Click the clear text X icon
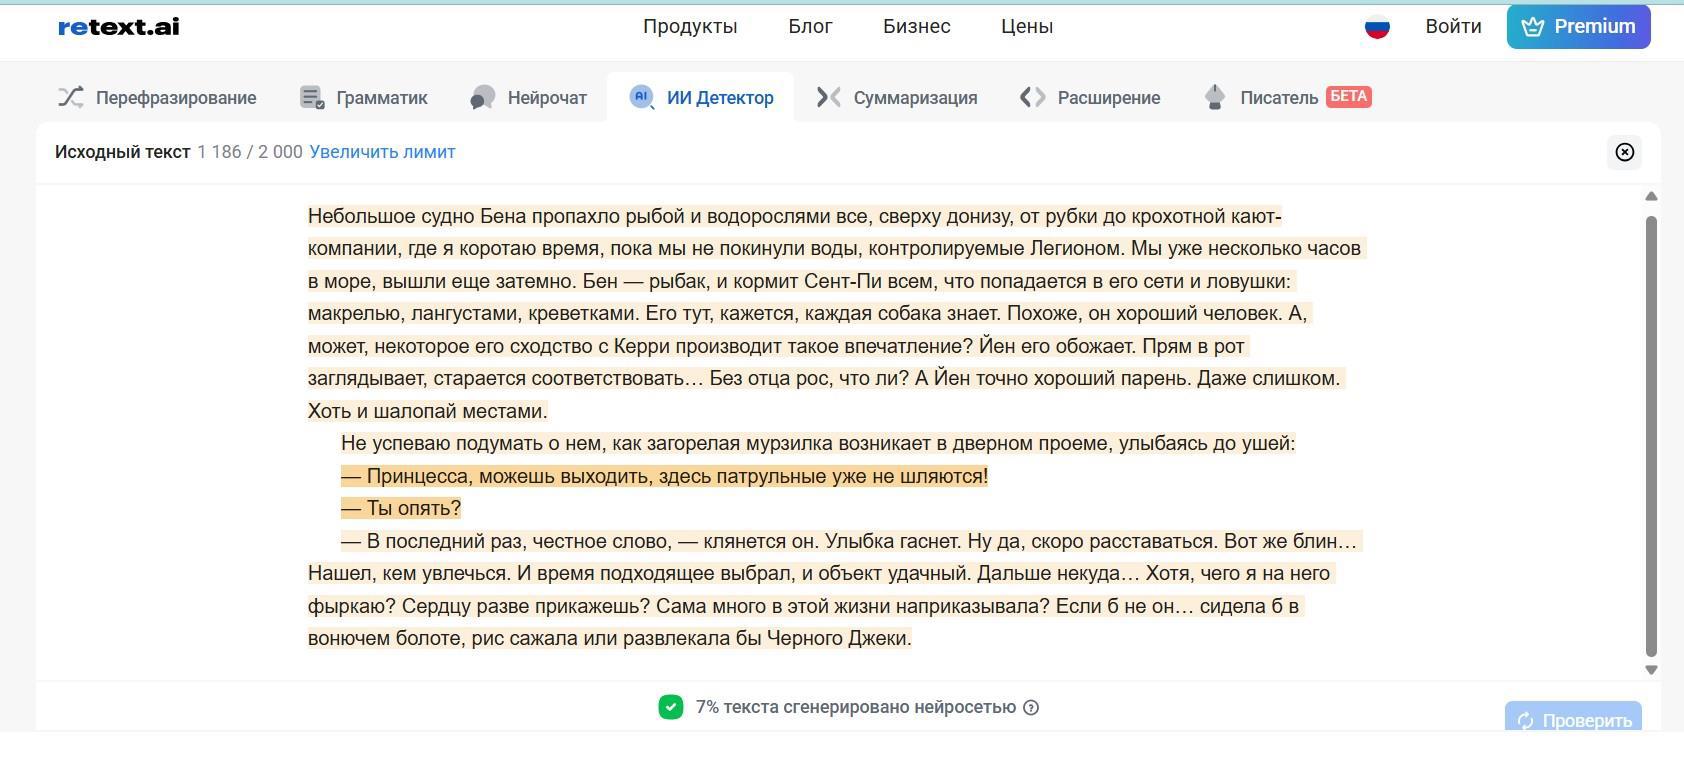The image size is (1684, 761). 1624,152
